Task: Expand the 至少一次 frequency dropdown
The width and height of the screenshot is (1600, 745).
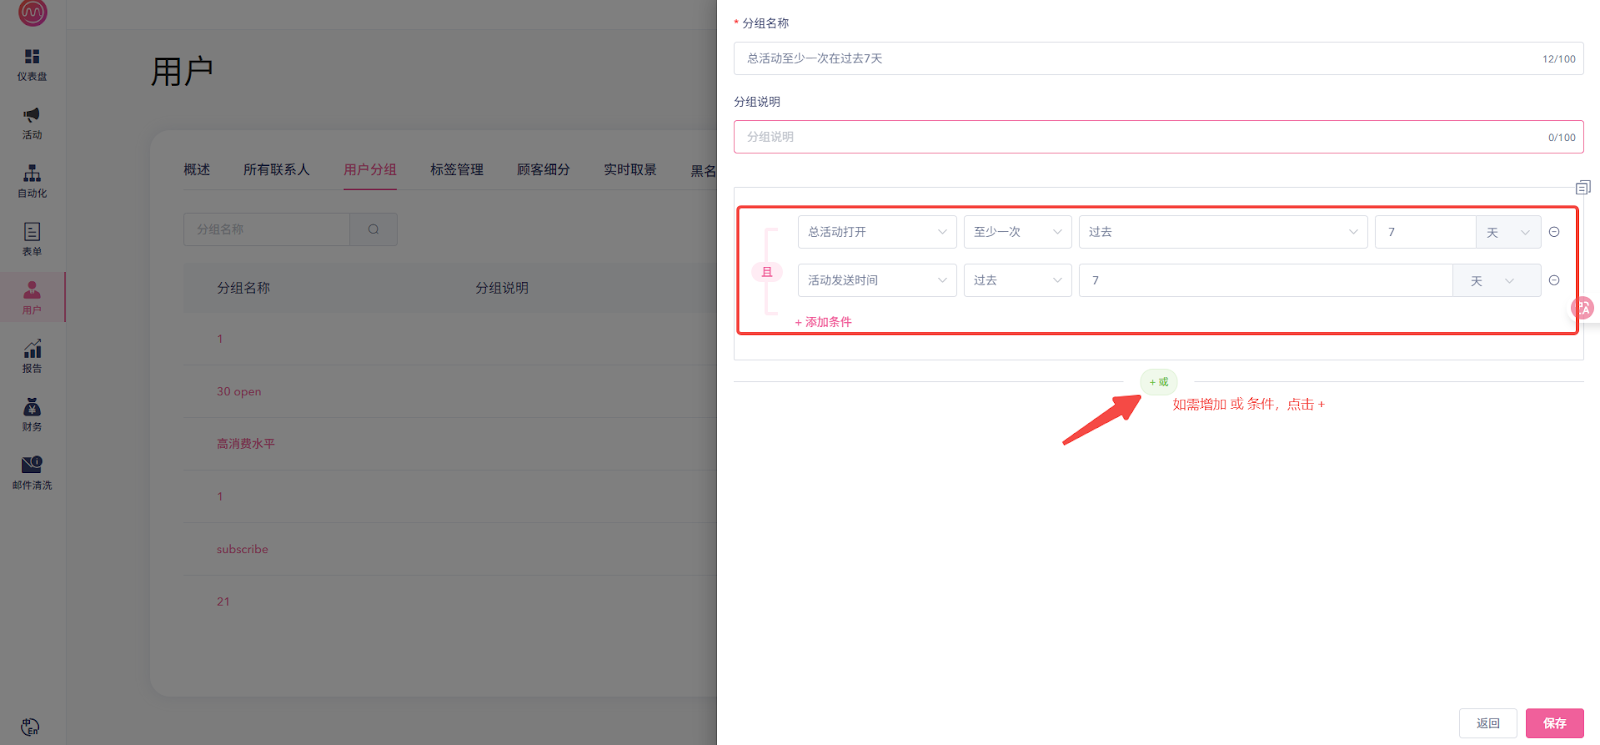Action: pyautogui.click(x=1017, y=232)
